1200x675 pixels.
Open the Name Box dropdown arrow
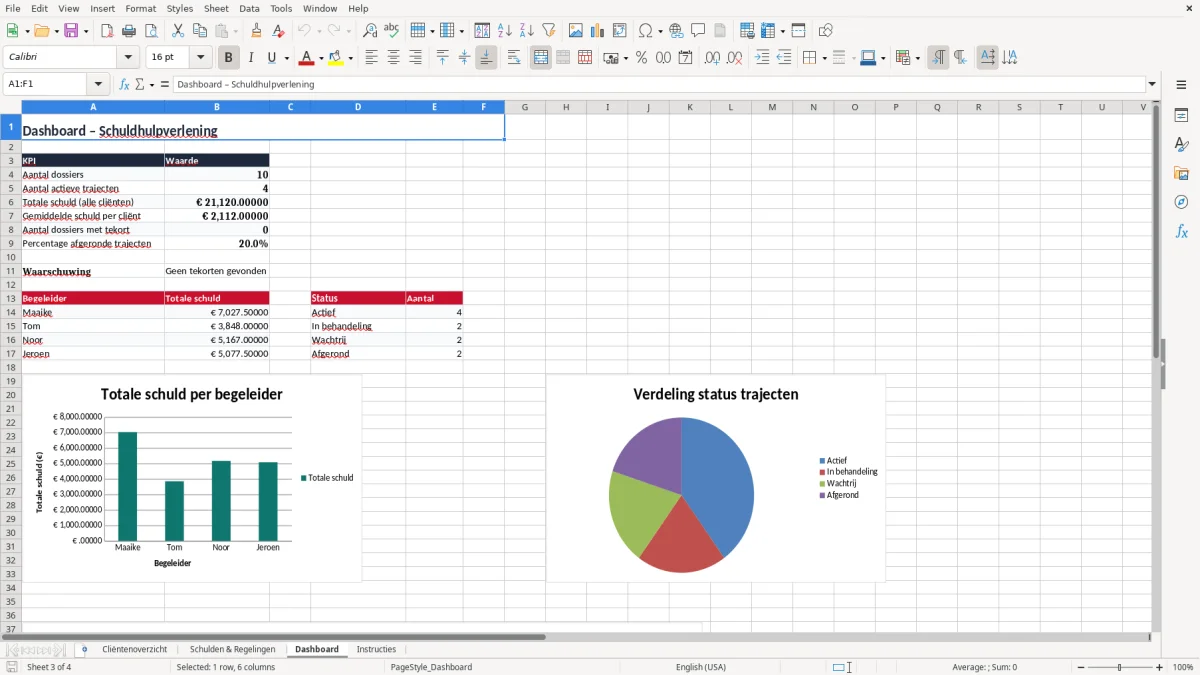(98, 84)
